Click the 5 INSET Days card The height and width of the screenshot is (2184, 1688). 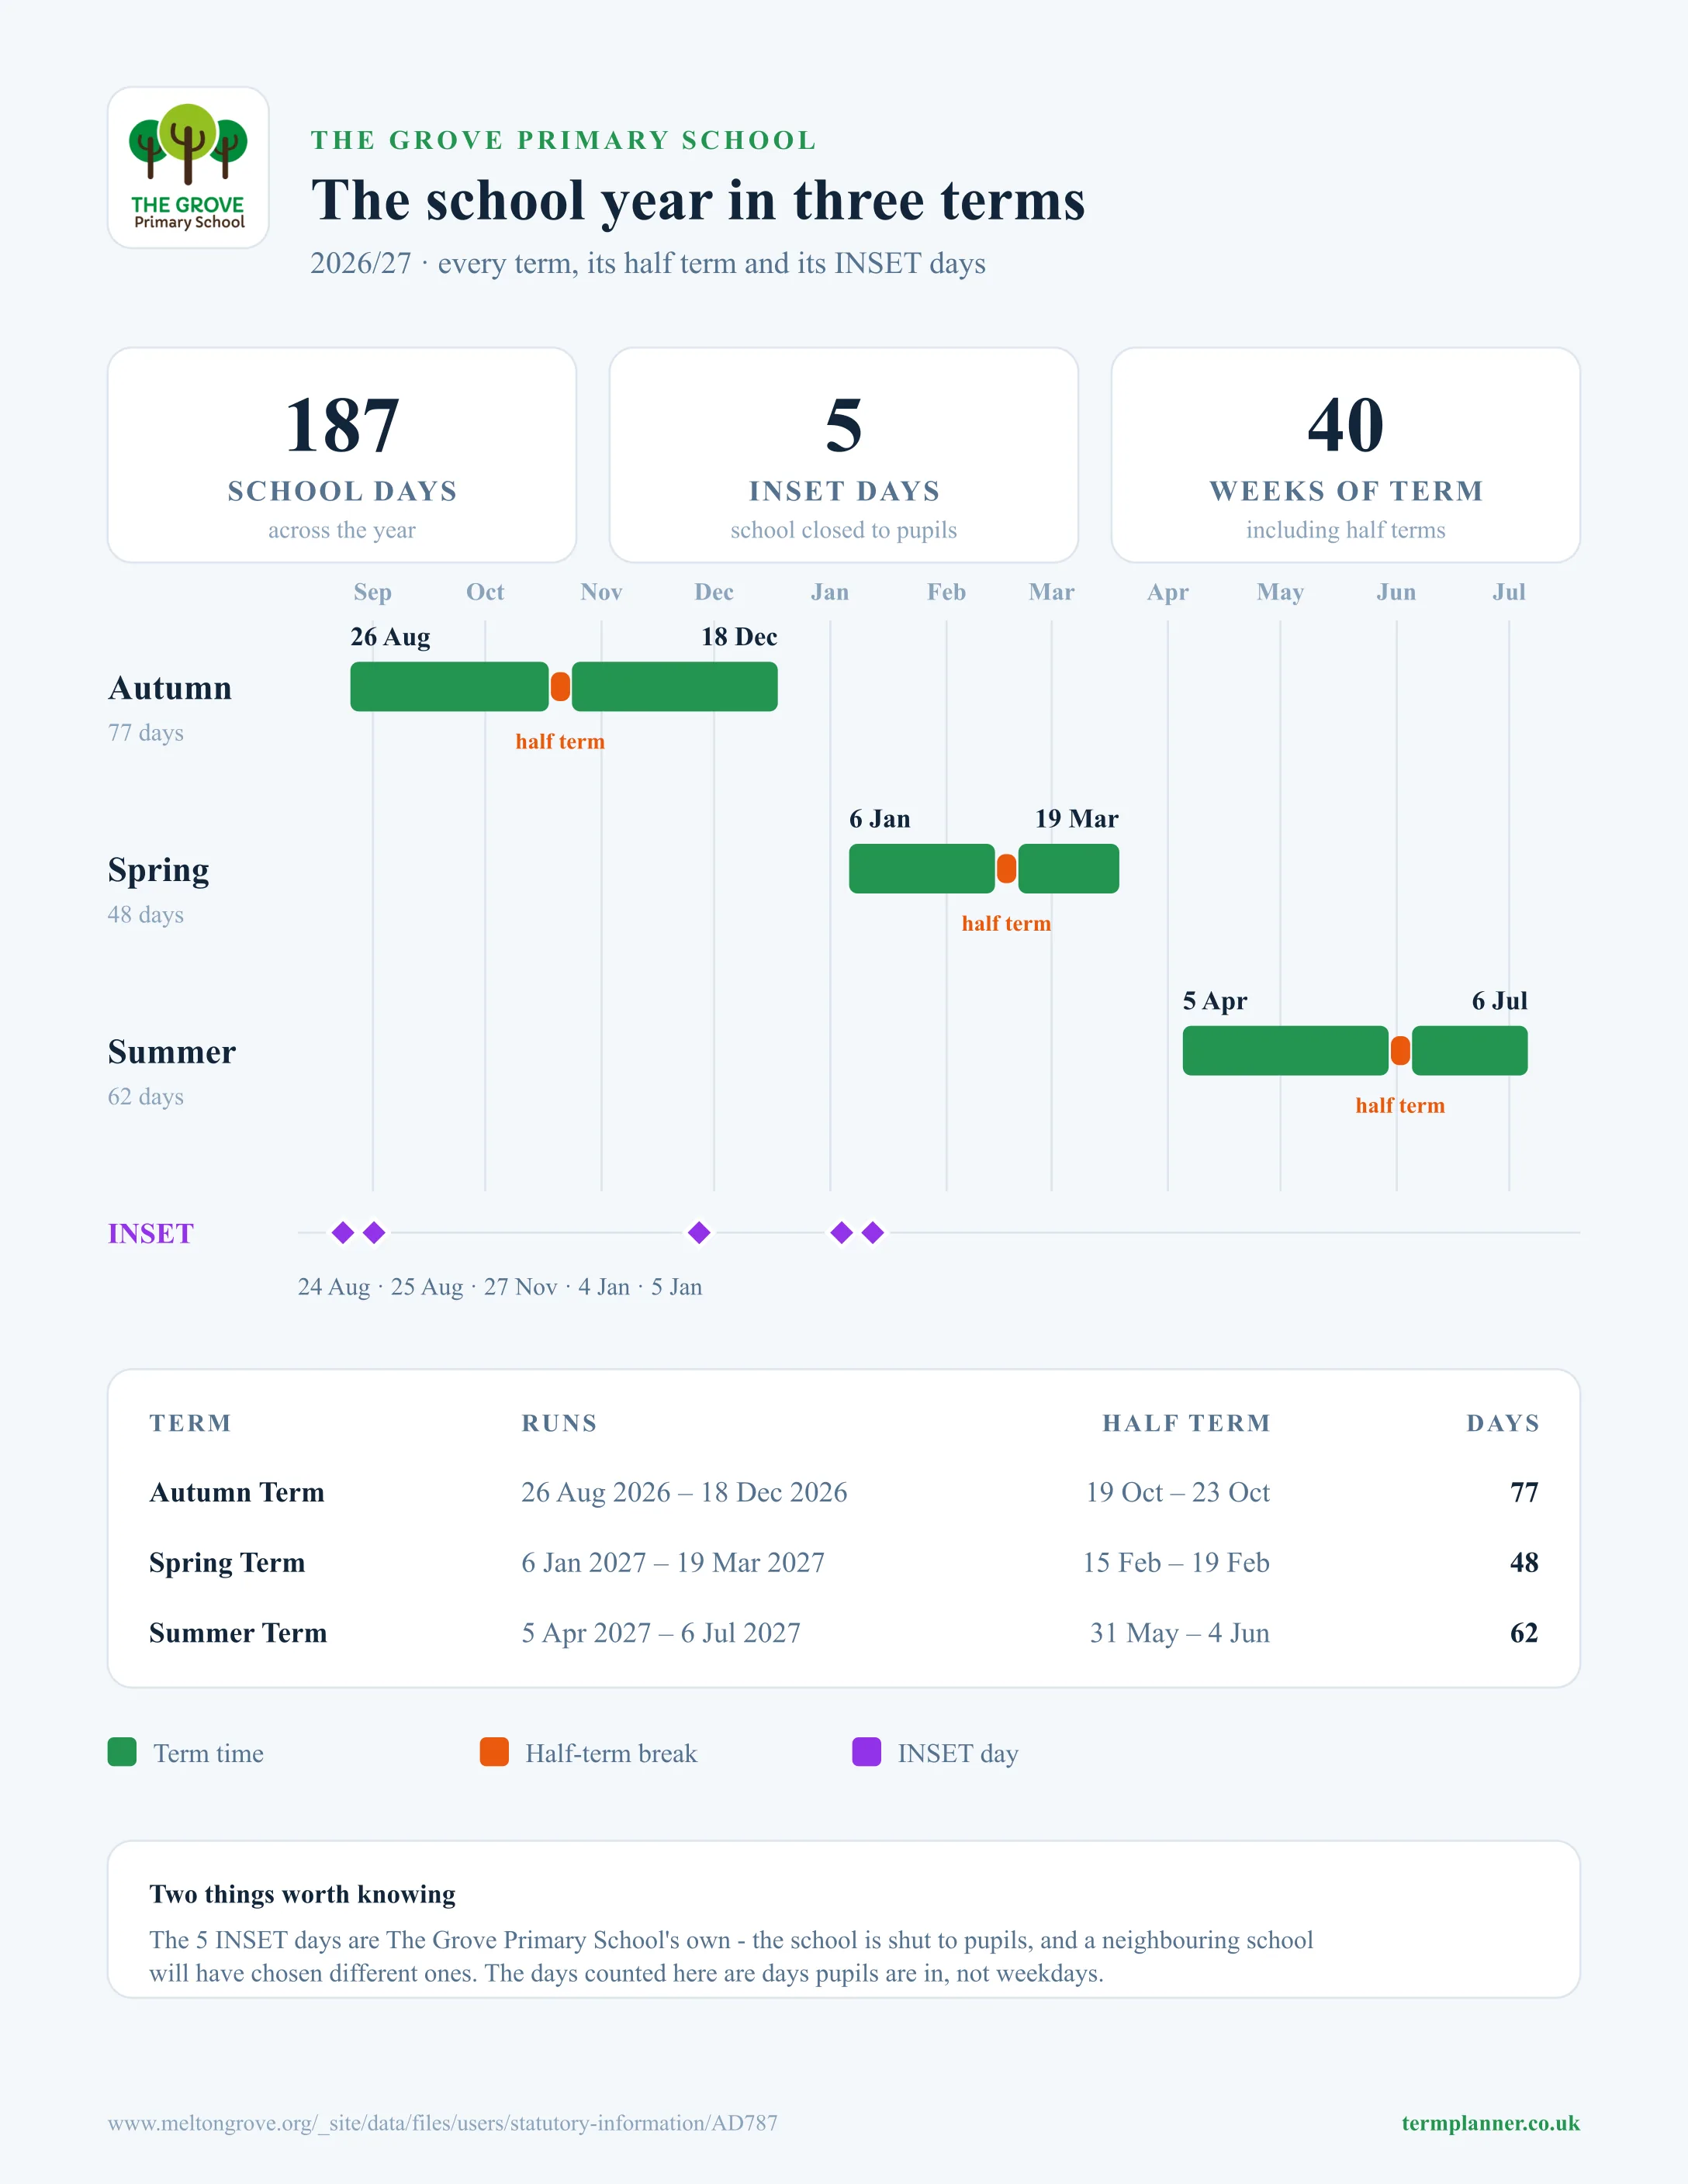[x=844, y=455]
